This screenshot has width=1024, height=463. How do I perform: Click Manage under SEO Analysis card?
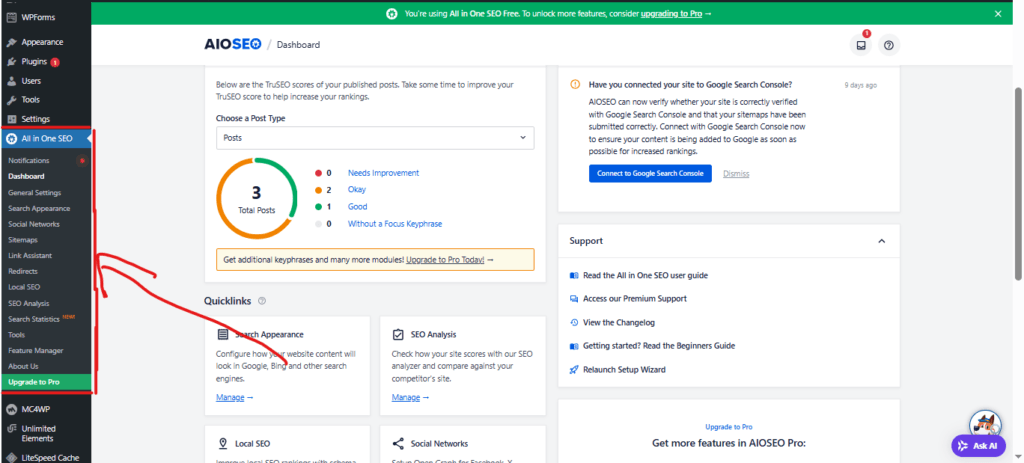click(406, 397)
